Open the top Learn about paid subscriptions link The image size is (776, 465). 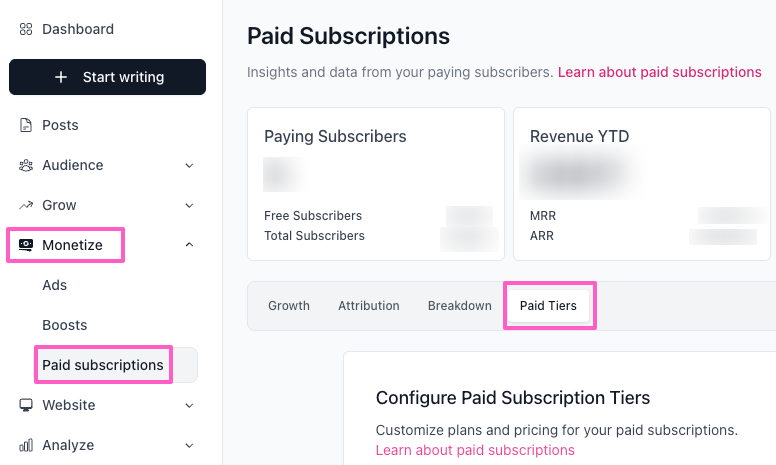coord(659,72)
